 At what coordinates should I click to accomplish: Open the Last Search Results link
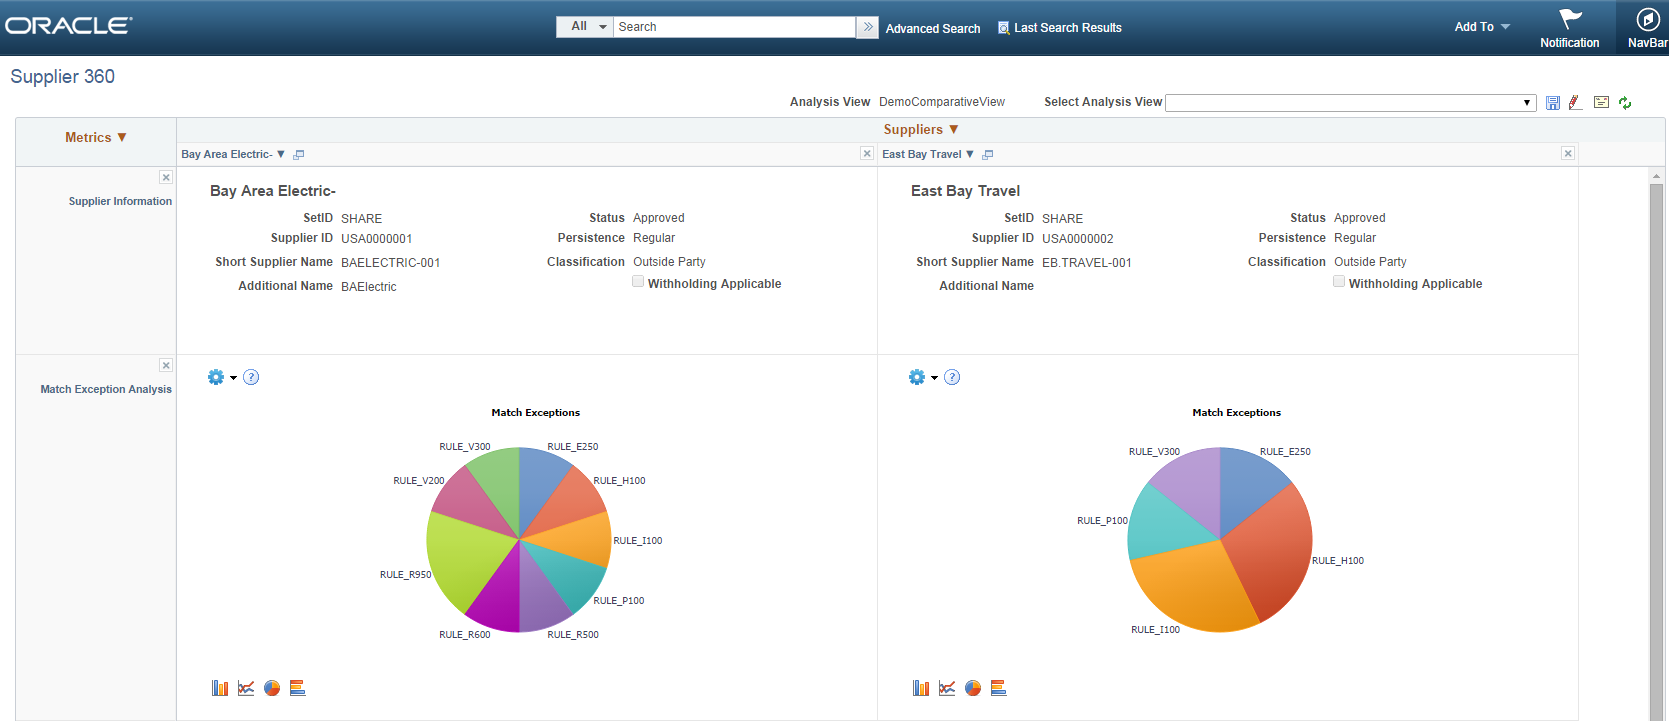[x=1068, y=28]
